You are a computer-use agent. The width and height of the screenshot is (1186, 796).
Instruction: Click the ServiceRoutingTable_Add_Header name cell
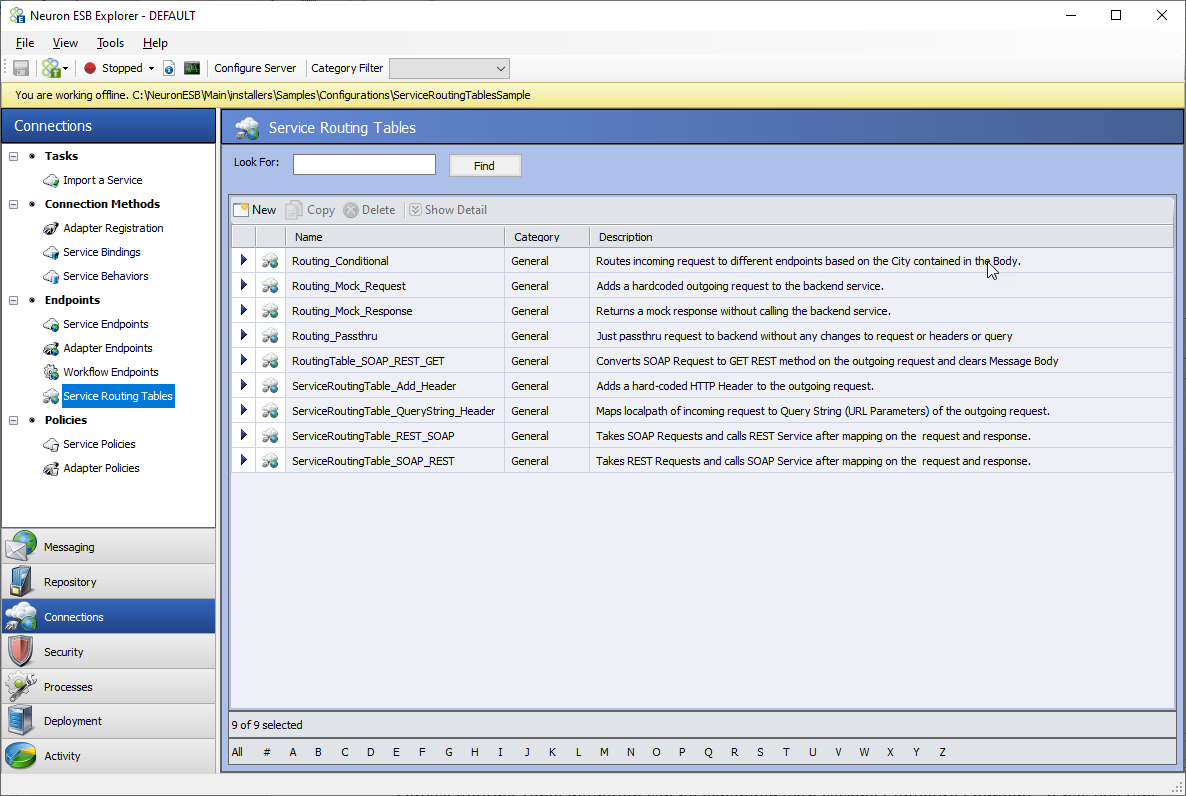click(395, 386)
